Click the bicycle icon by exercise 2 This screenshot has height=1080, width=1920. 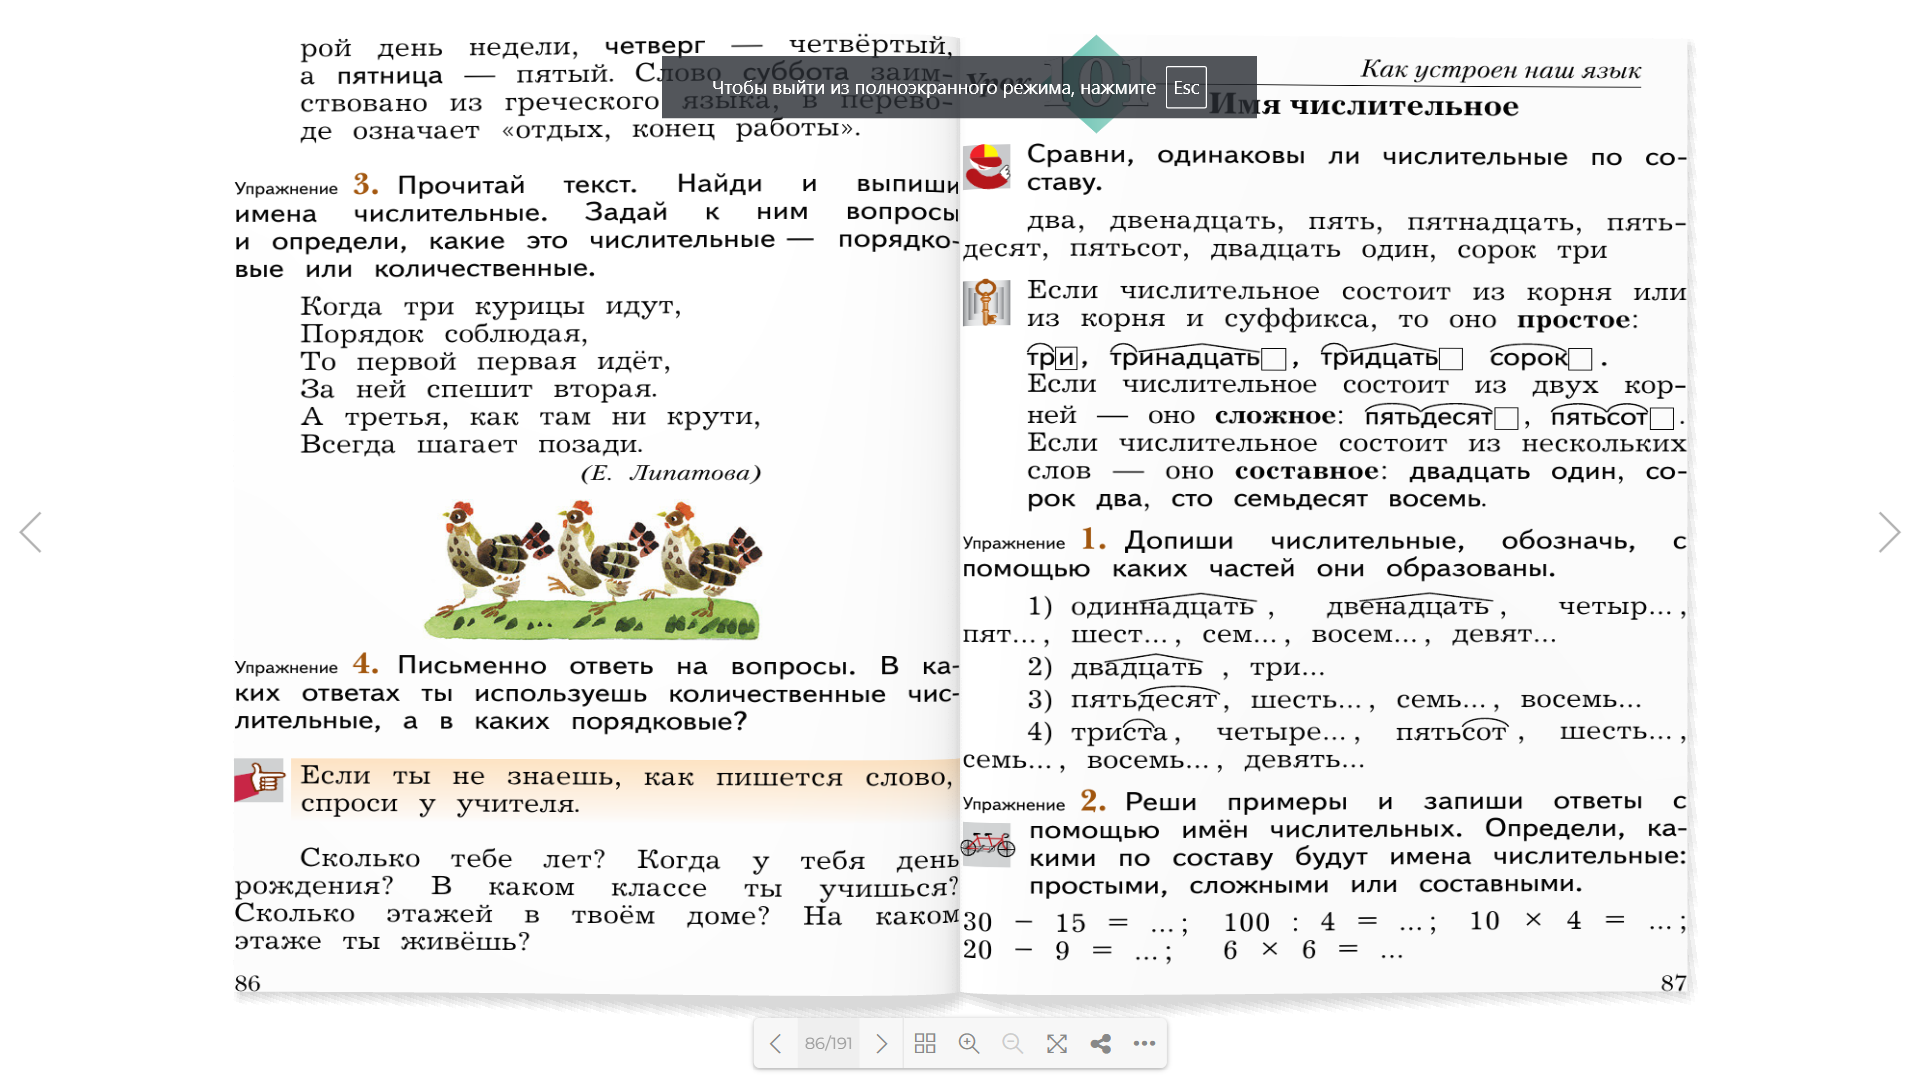coord(987,845)
